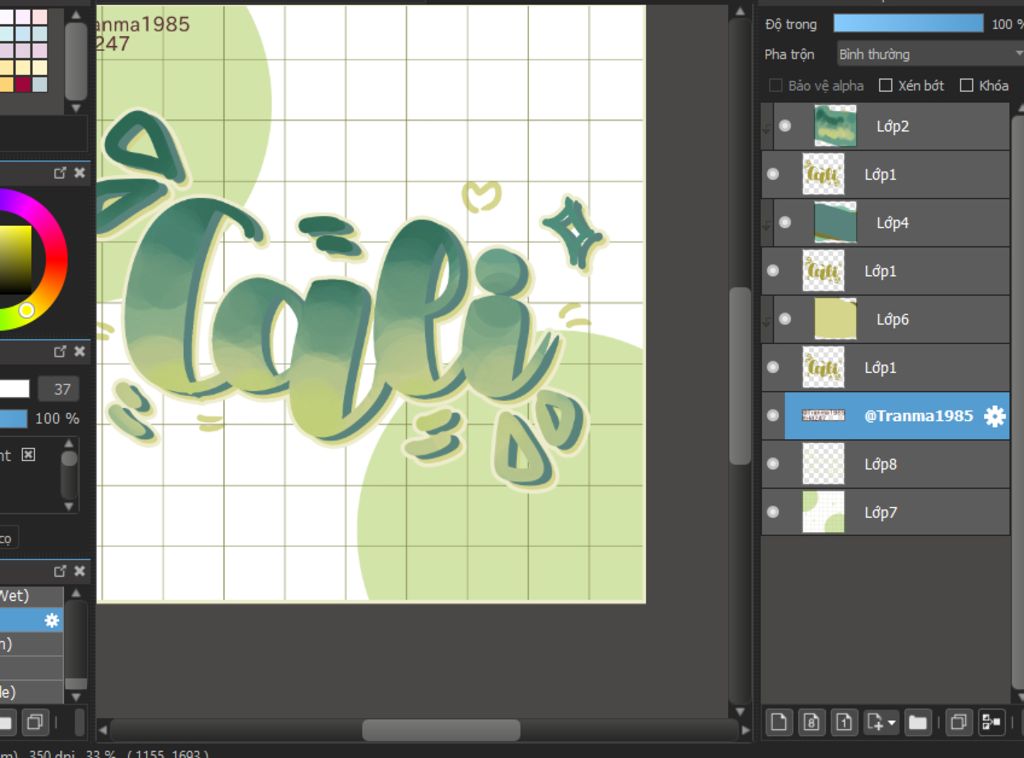This screenshot has width=1024, height=758.
Task: Hide the Lớp6 layer
Action: coord(785,319)
